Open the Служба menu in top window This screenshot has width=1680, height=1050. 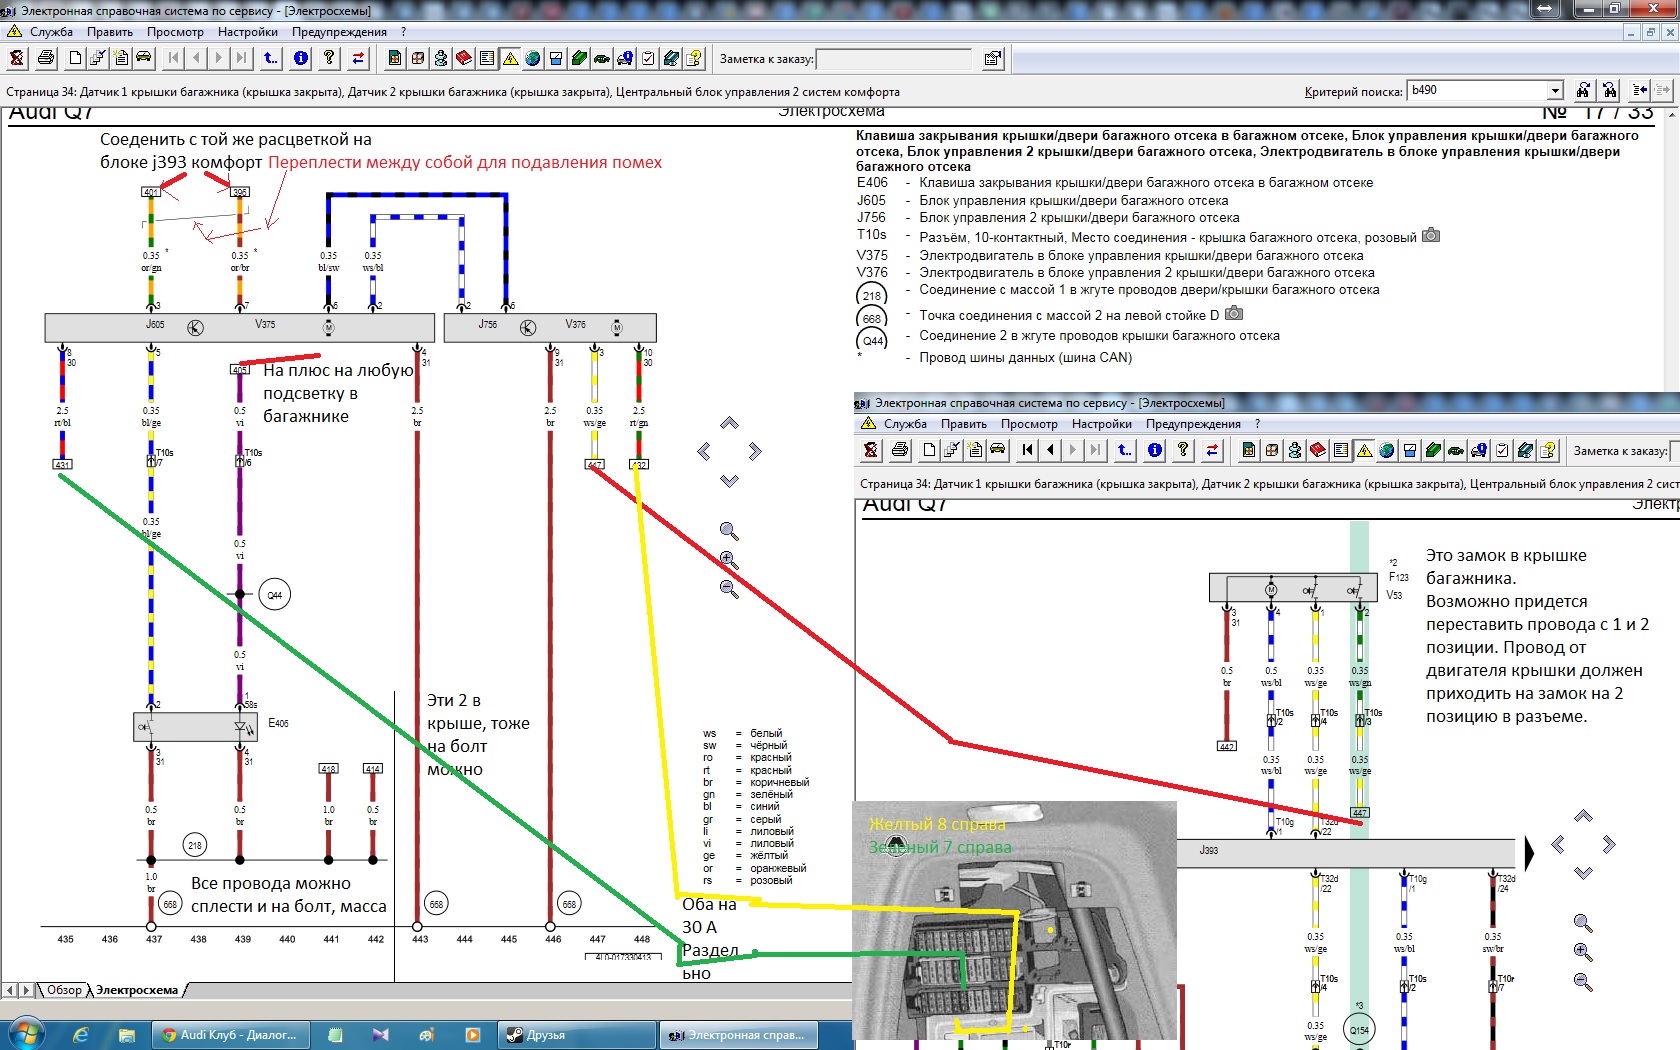point(51,32)
